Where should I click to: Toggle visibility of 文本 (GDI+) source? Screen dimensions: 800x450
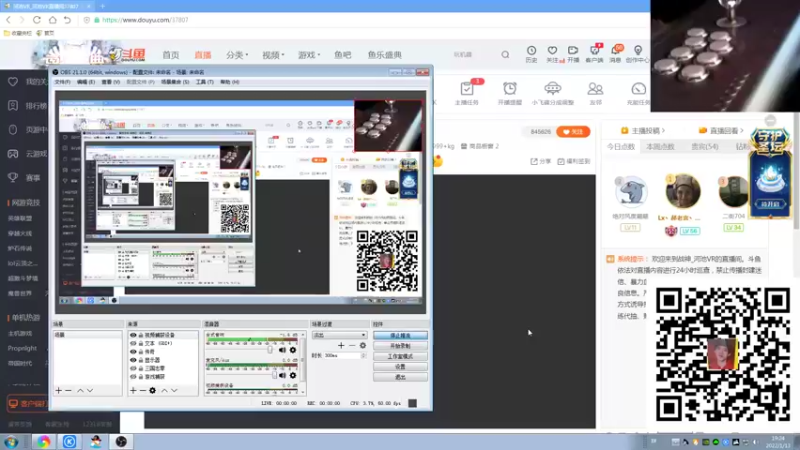pos(133,343)
